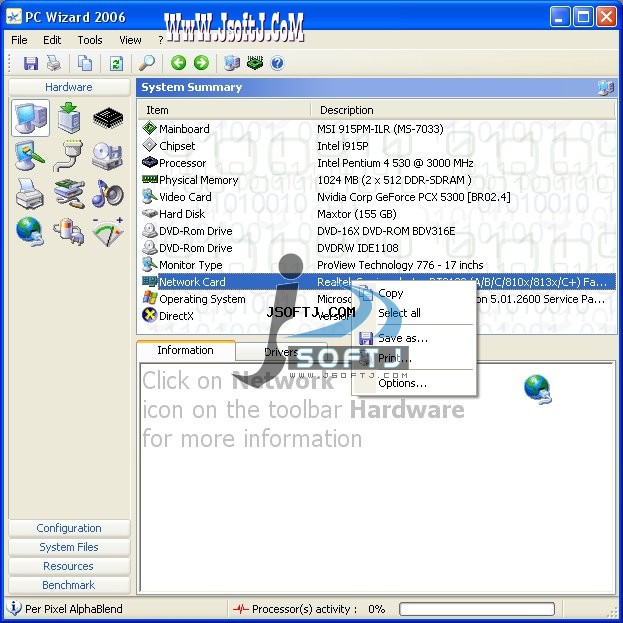Click Processor(s) activity status text
This screenshot has height=623, width=623.
click(304, 609)
